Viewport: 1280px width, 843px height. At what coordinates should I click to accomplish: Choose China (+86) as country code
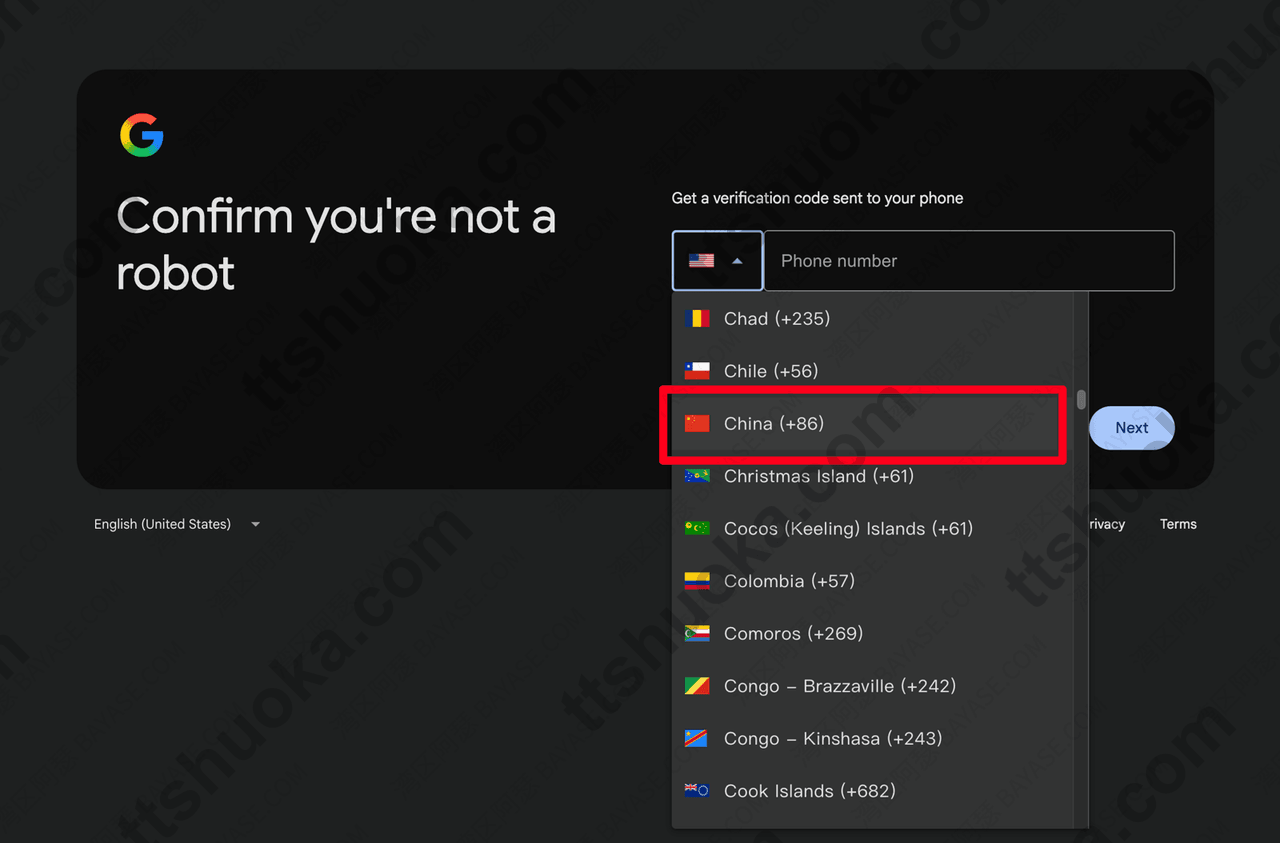click(873, 424)
